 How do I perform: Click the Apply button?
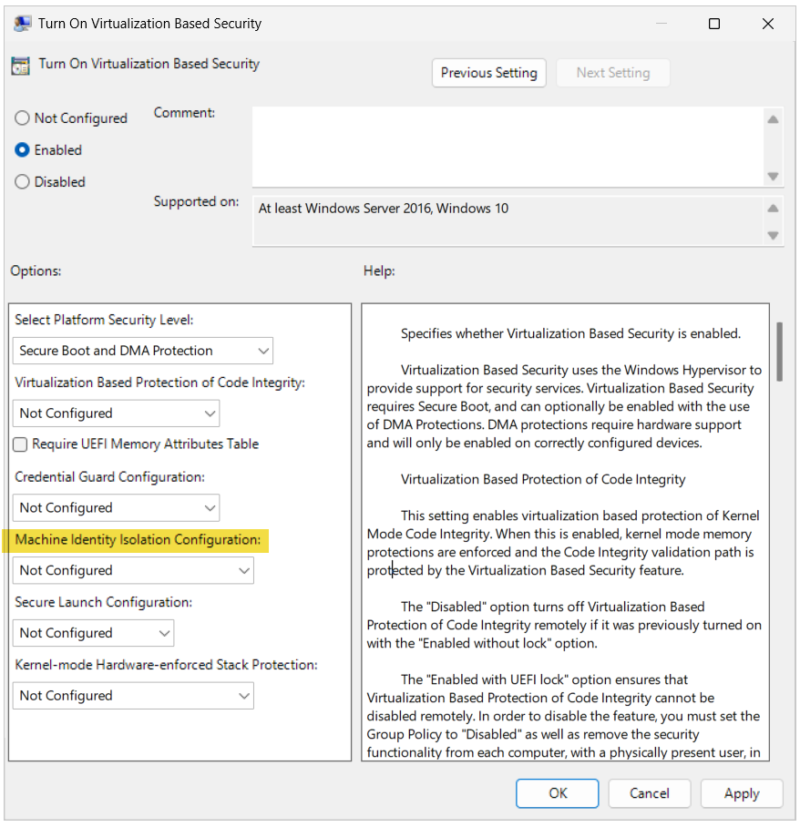tap(741, 793)
